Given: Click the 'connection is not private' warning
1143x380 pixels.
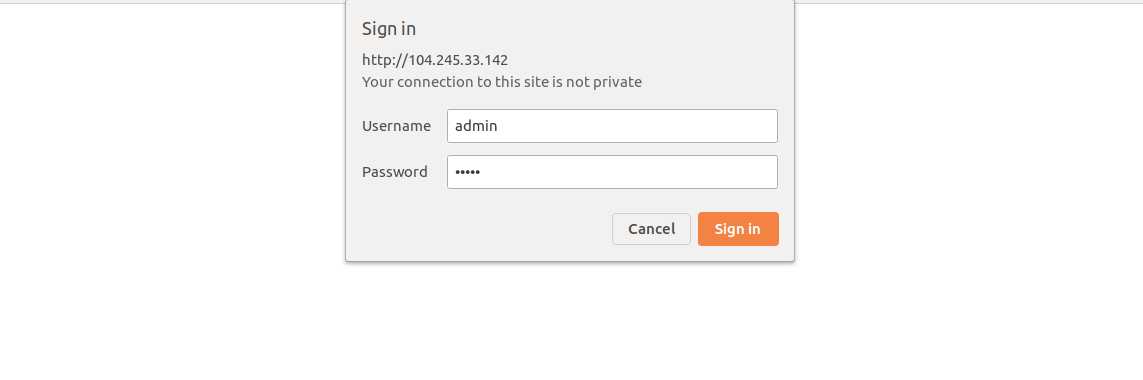Looking at the screenshot, I should point(502,82).
